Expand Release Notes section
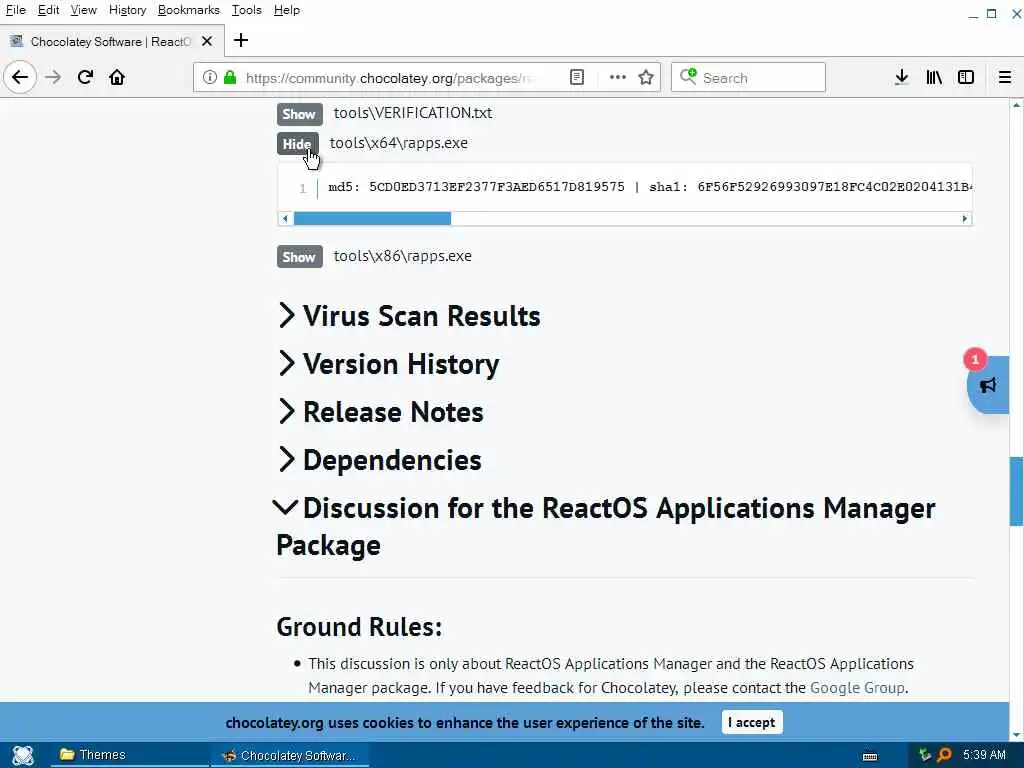 click(381, 412)
